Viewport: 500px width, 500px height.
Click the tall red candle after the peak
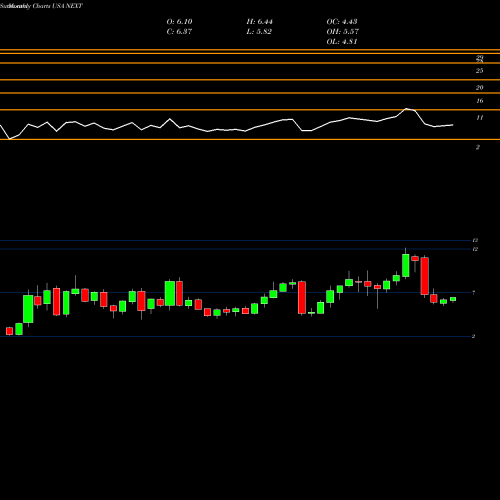424,276
